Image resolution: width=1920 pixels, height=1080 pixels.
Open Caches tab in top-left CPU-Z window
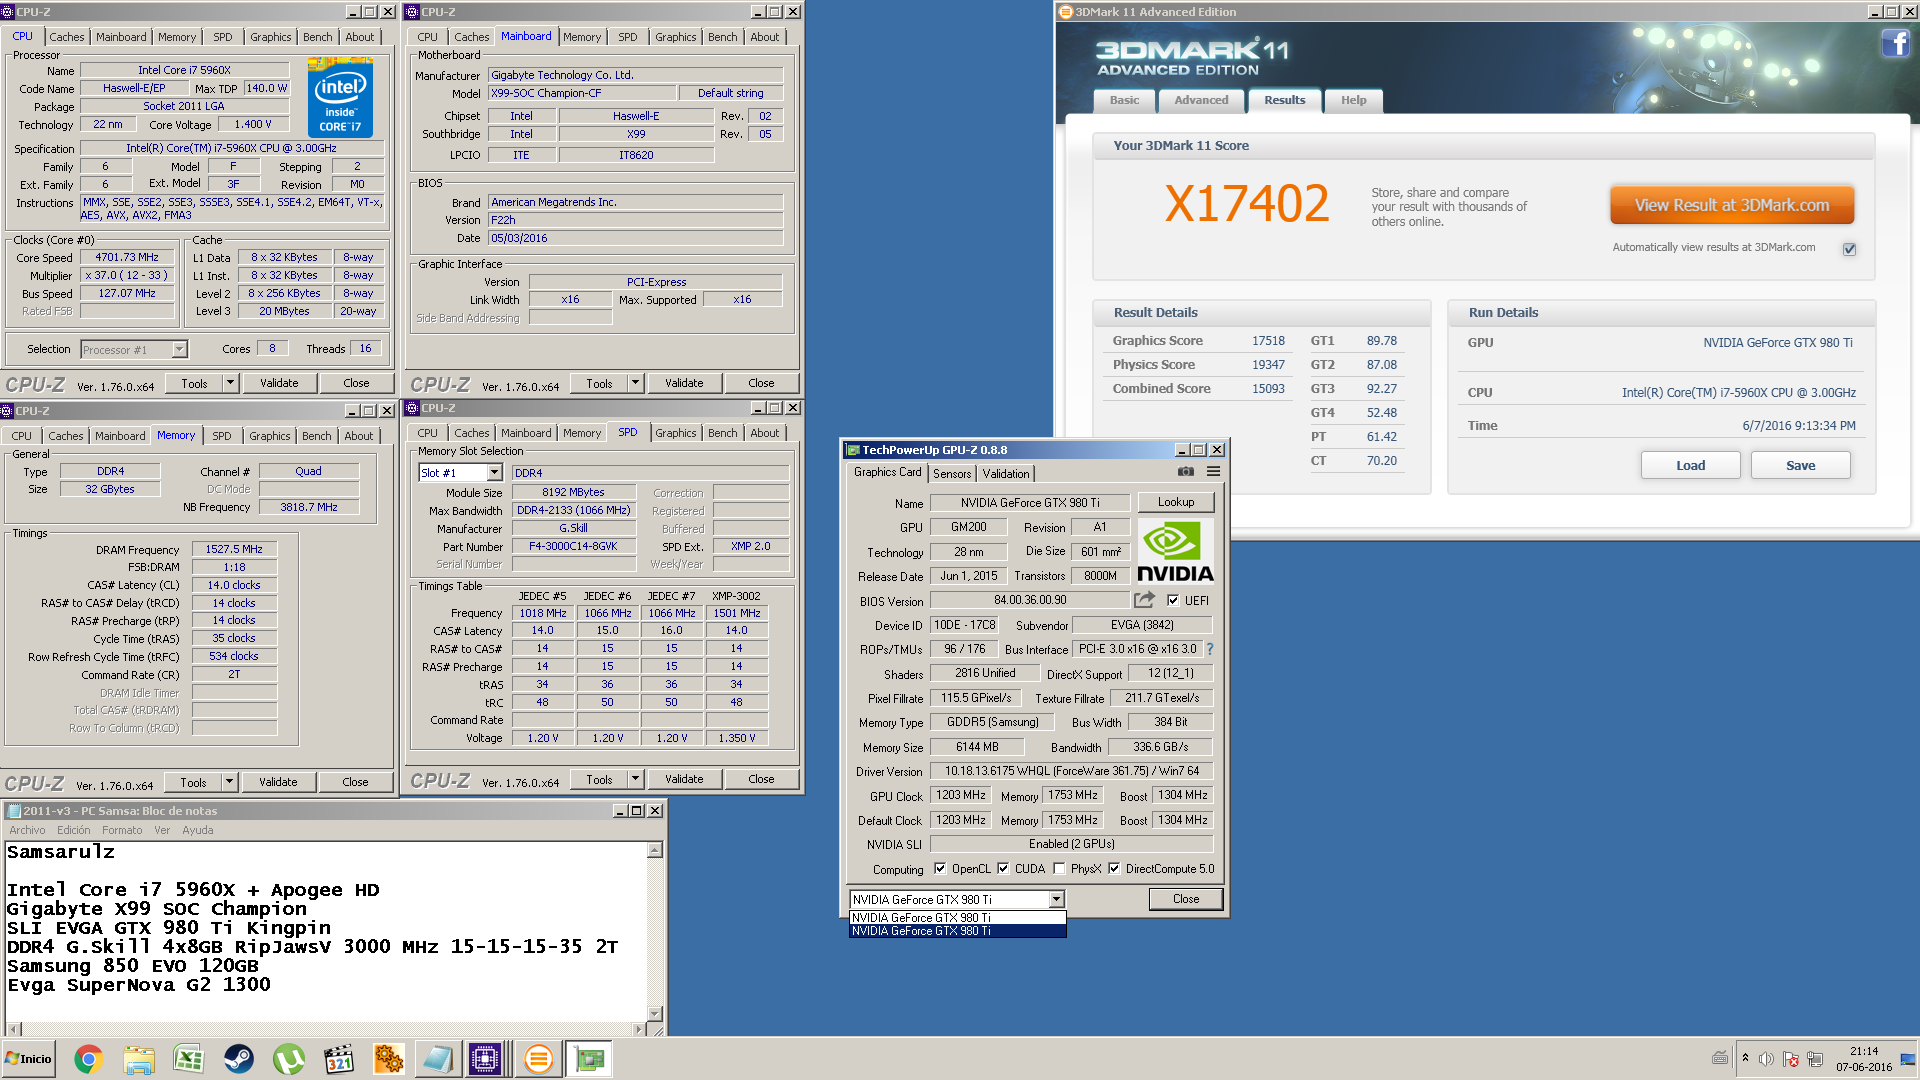coord(67,37)
